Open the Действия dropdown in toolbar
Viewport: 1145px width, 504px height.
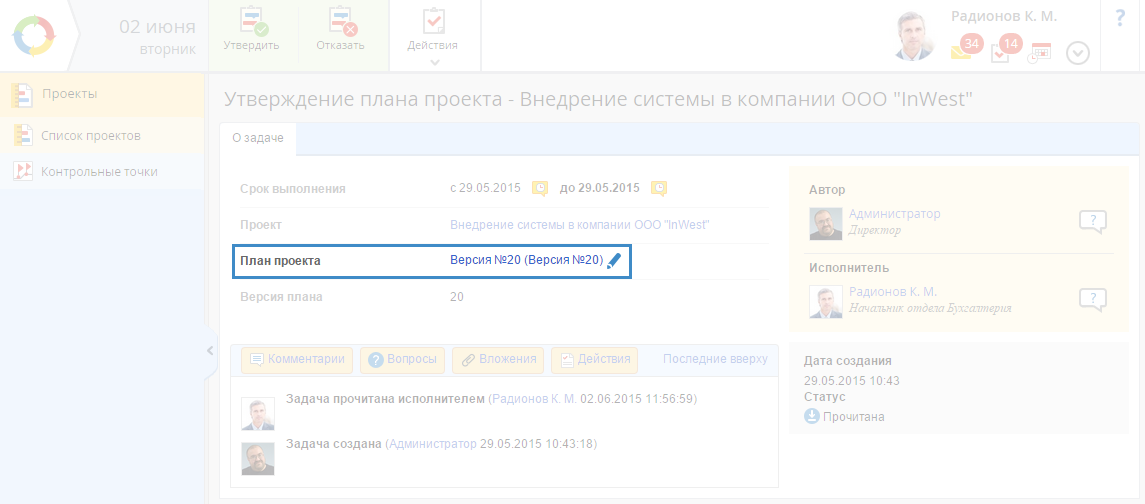click(x=433, y=36)
